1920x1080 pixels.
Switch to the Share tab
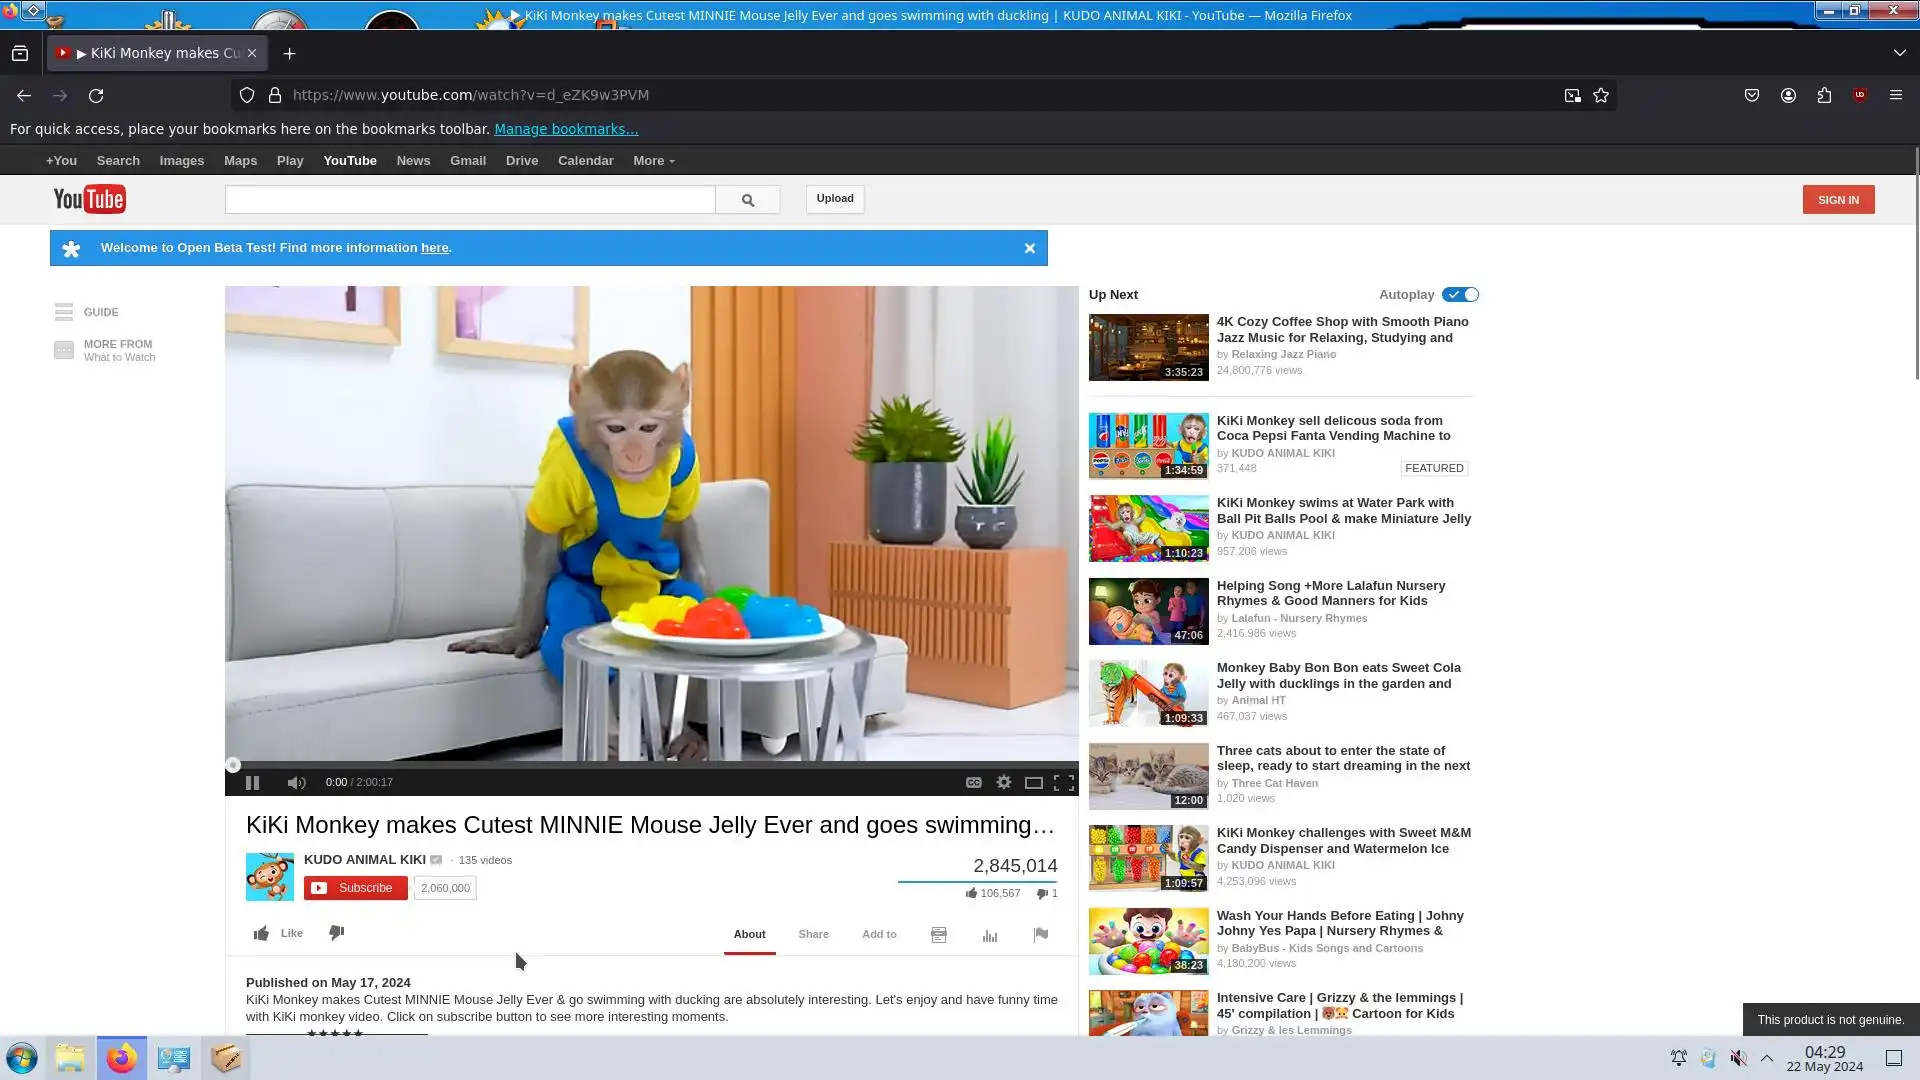point(813,935)
